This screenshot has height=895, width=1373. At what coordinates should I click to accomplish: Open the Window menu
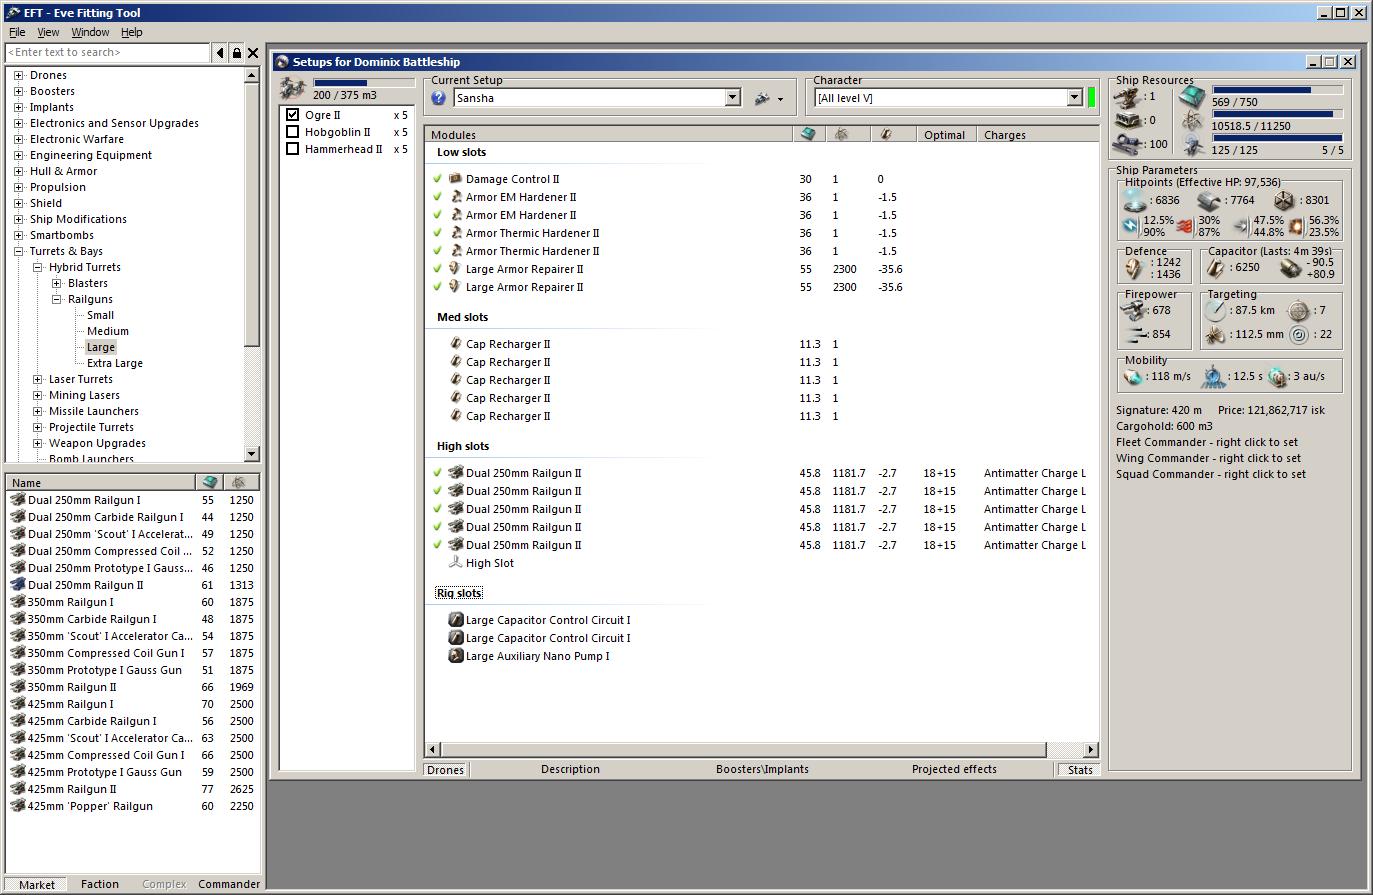[90, 32]
